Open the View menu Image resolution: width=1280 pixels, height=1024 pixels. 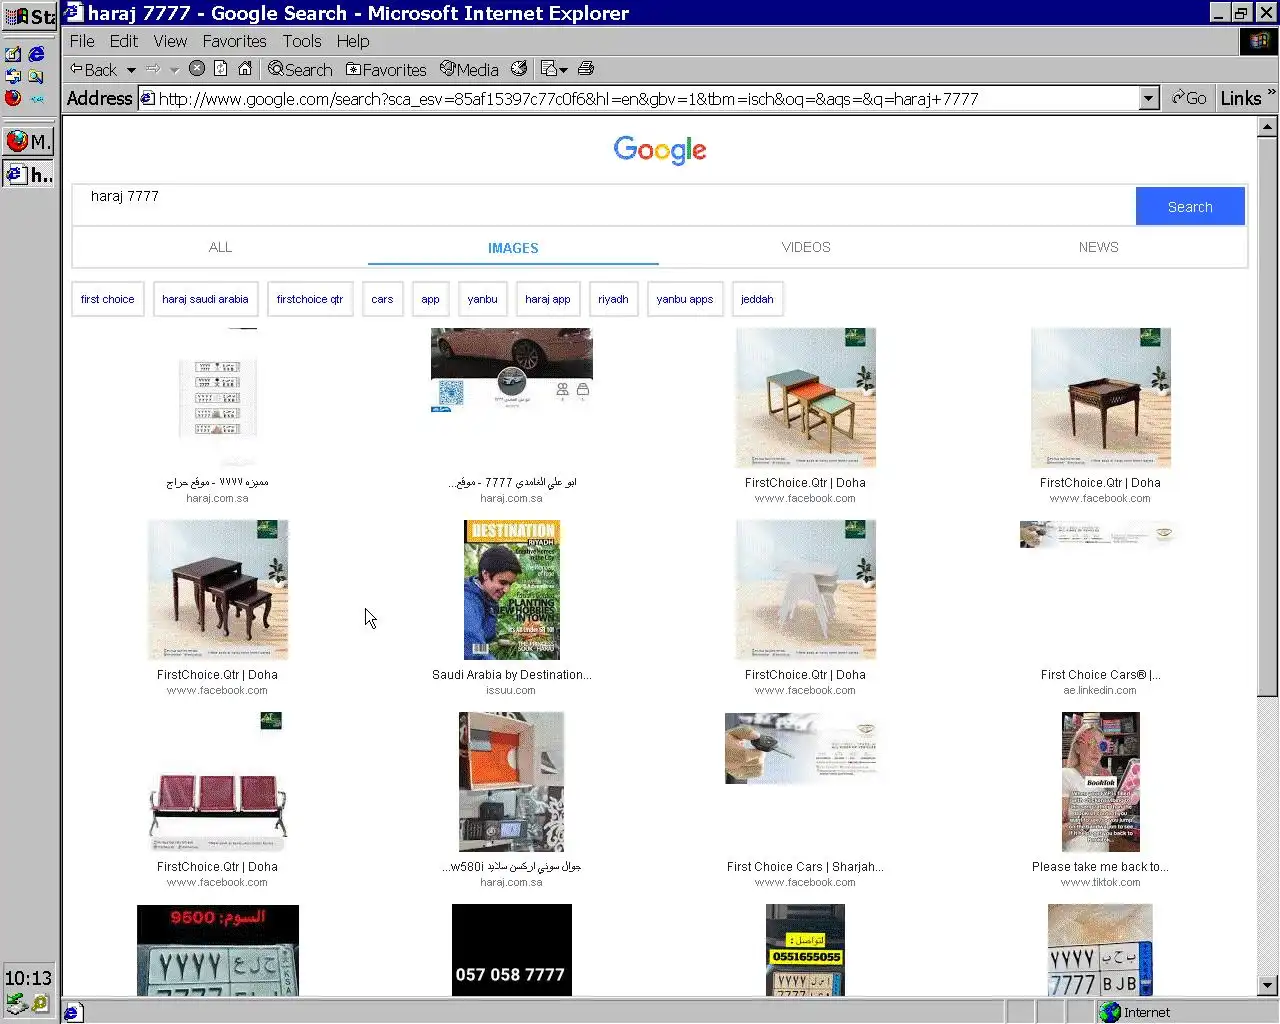click(x=170, y=41)
